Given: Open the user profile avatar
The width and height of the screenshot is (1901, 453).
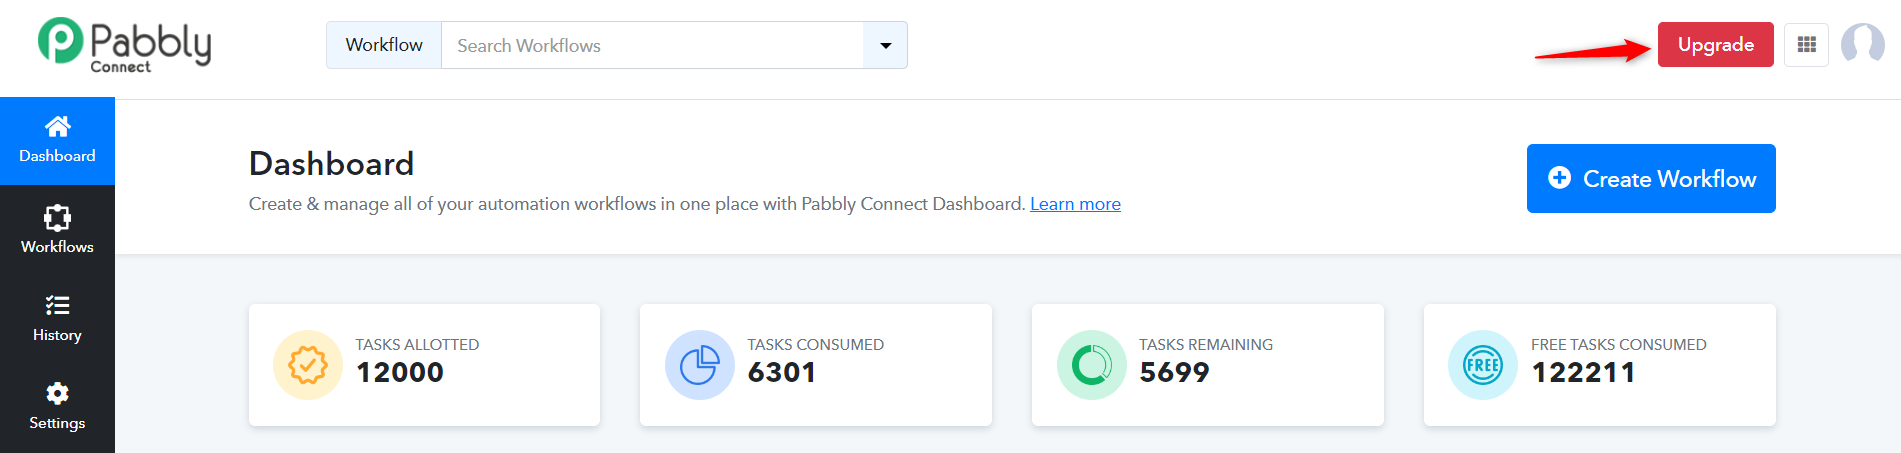Looking at the screenshot, I should click(1862, 44).
